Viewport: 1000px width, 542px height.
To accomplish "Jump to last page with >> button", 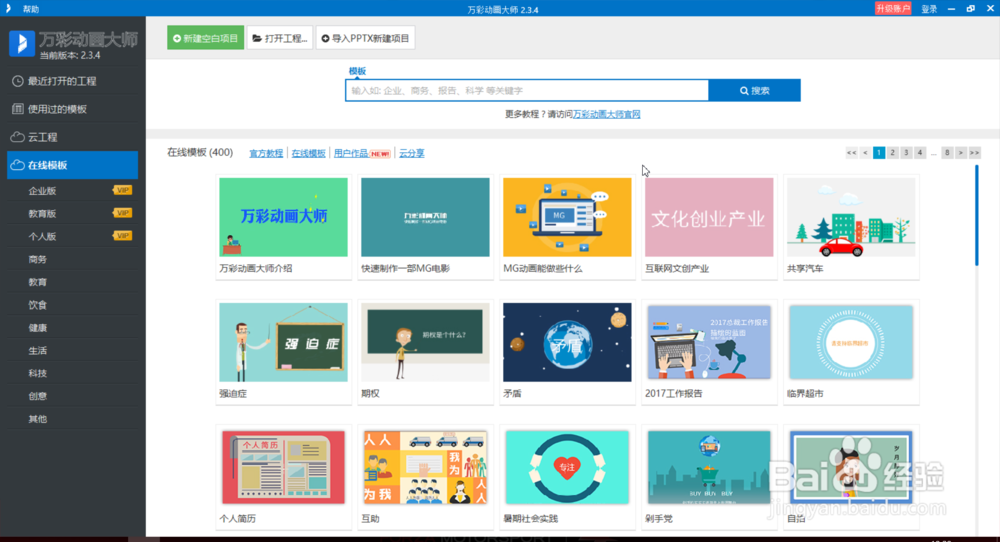I will pyautogui.click(x=974, y=152).
